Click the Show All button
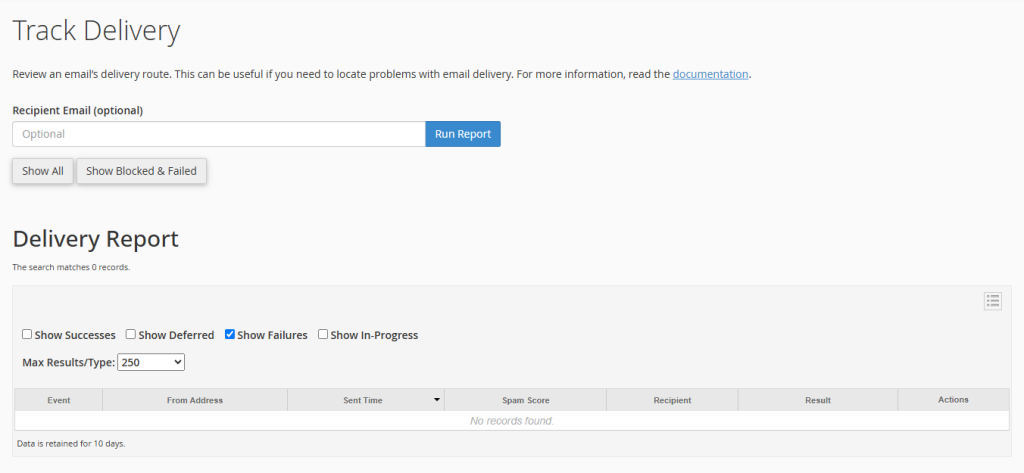The height and width of the screenshot is (473, 1024). click(x=43, y=171)
